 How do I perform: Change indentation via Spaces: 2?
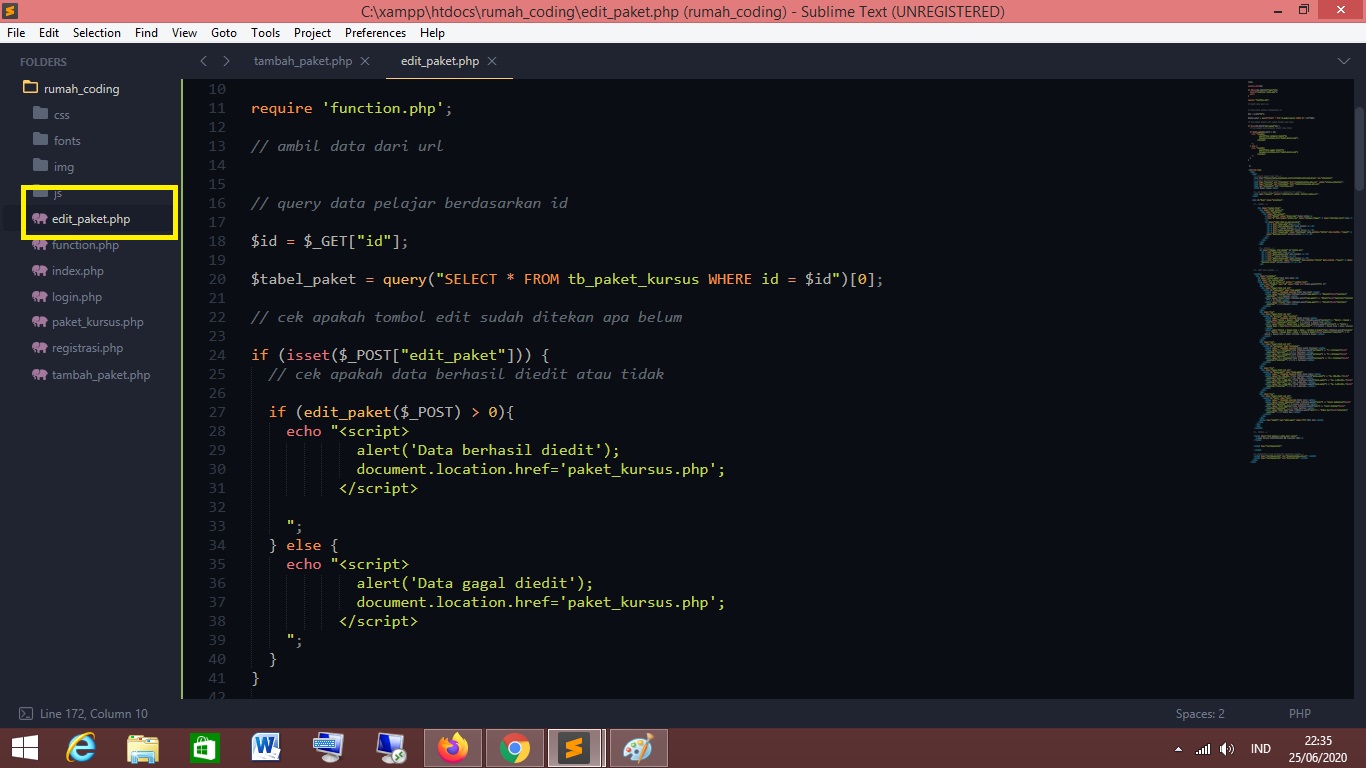coord(1200,714)
